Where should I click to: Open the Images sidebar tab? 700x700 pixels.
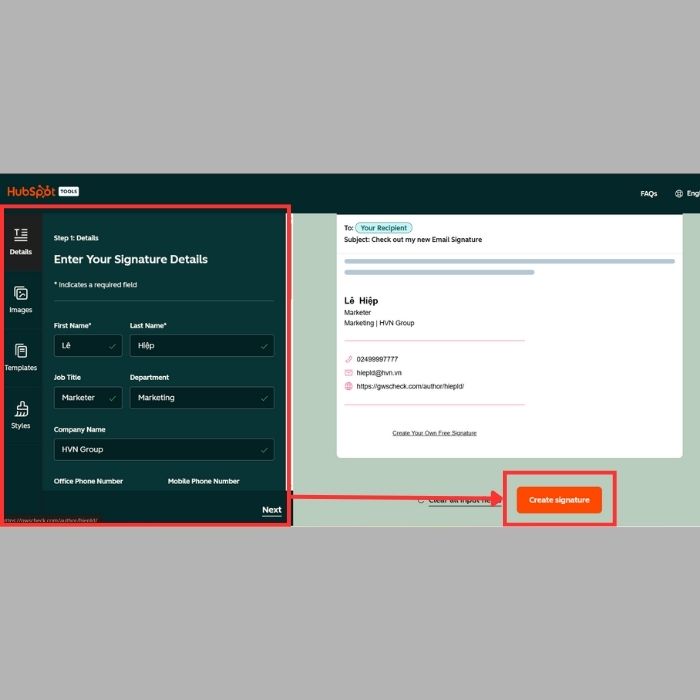[21, 300]
